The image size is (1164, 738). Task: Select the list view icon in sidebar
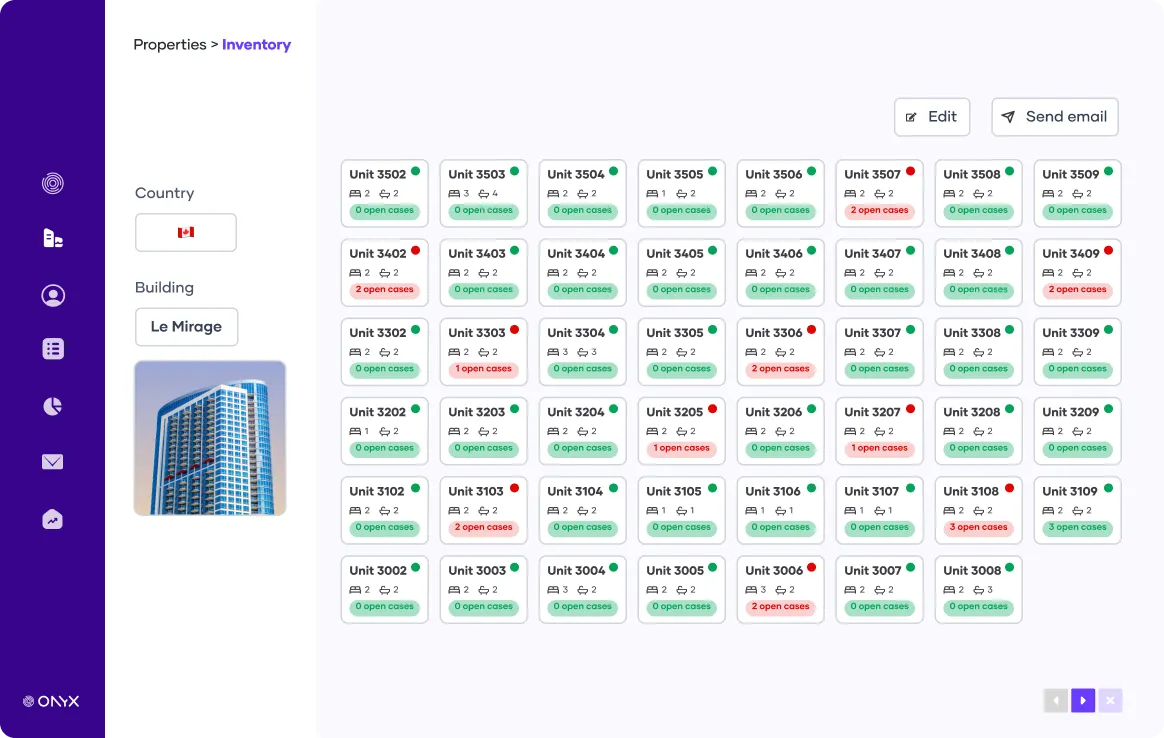point(52,349)
